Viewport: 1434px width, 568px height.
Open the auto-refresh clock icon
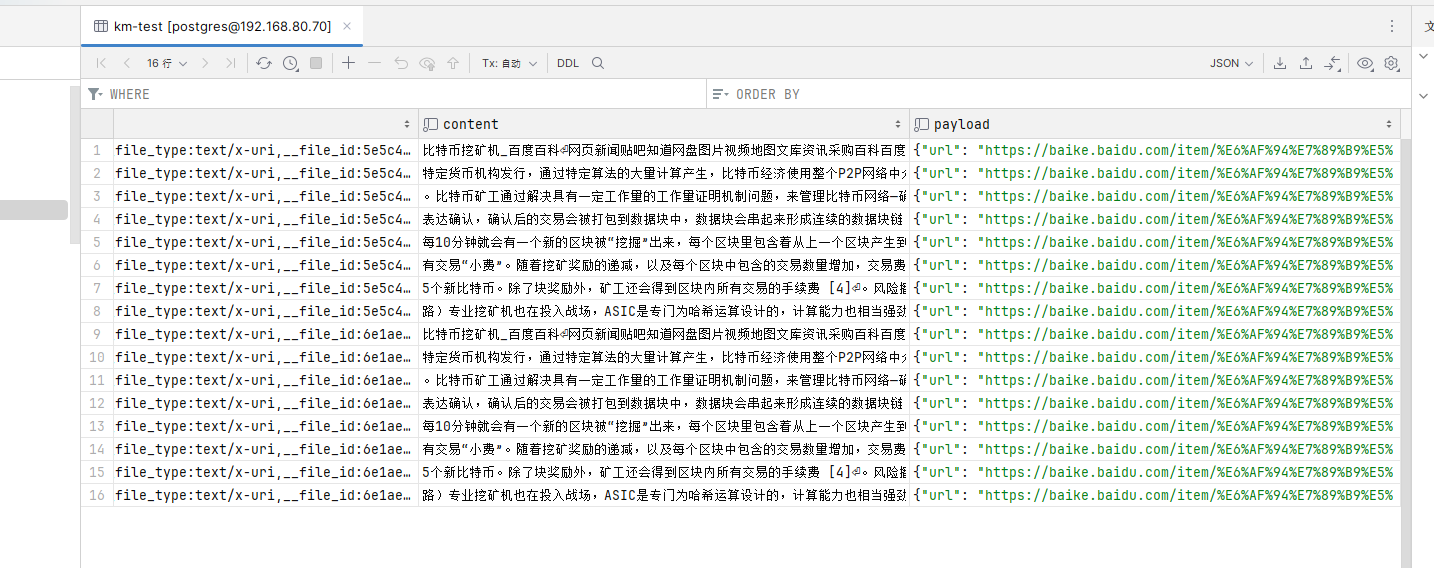click(x=290, y=63)
